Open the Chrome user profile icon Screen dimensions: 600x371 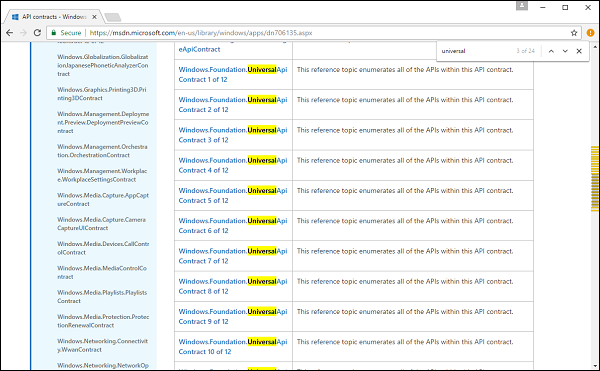point(522,6)
